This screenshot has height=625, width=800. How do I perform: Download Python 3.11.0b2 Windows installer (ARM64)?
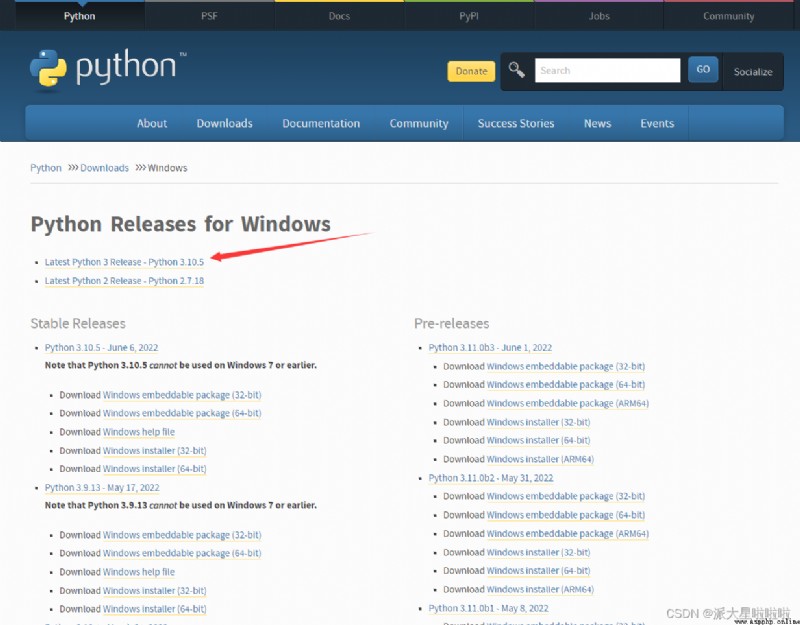click(540, 590)
